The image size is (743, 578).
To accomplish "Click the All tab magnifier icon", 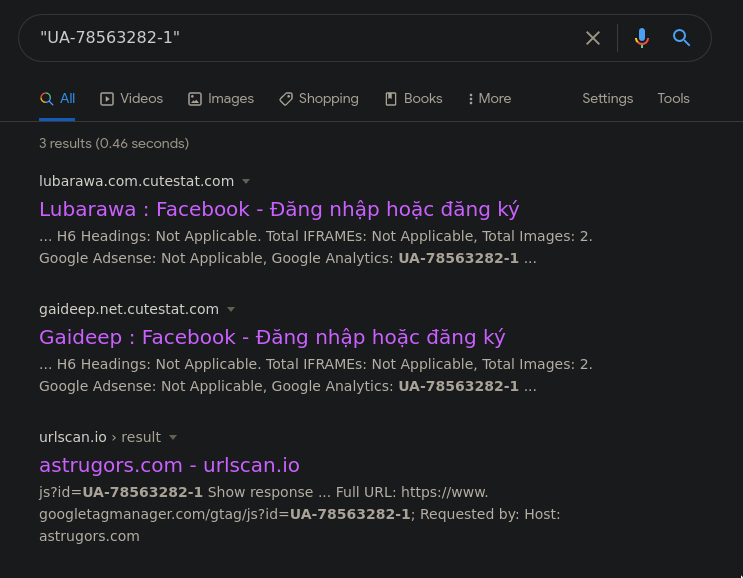I will (46, 99).
